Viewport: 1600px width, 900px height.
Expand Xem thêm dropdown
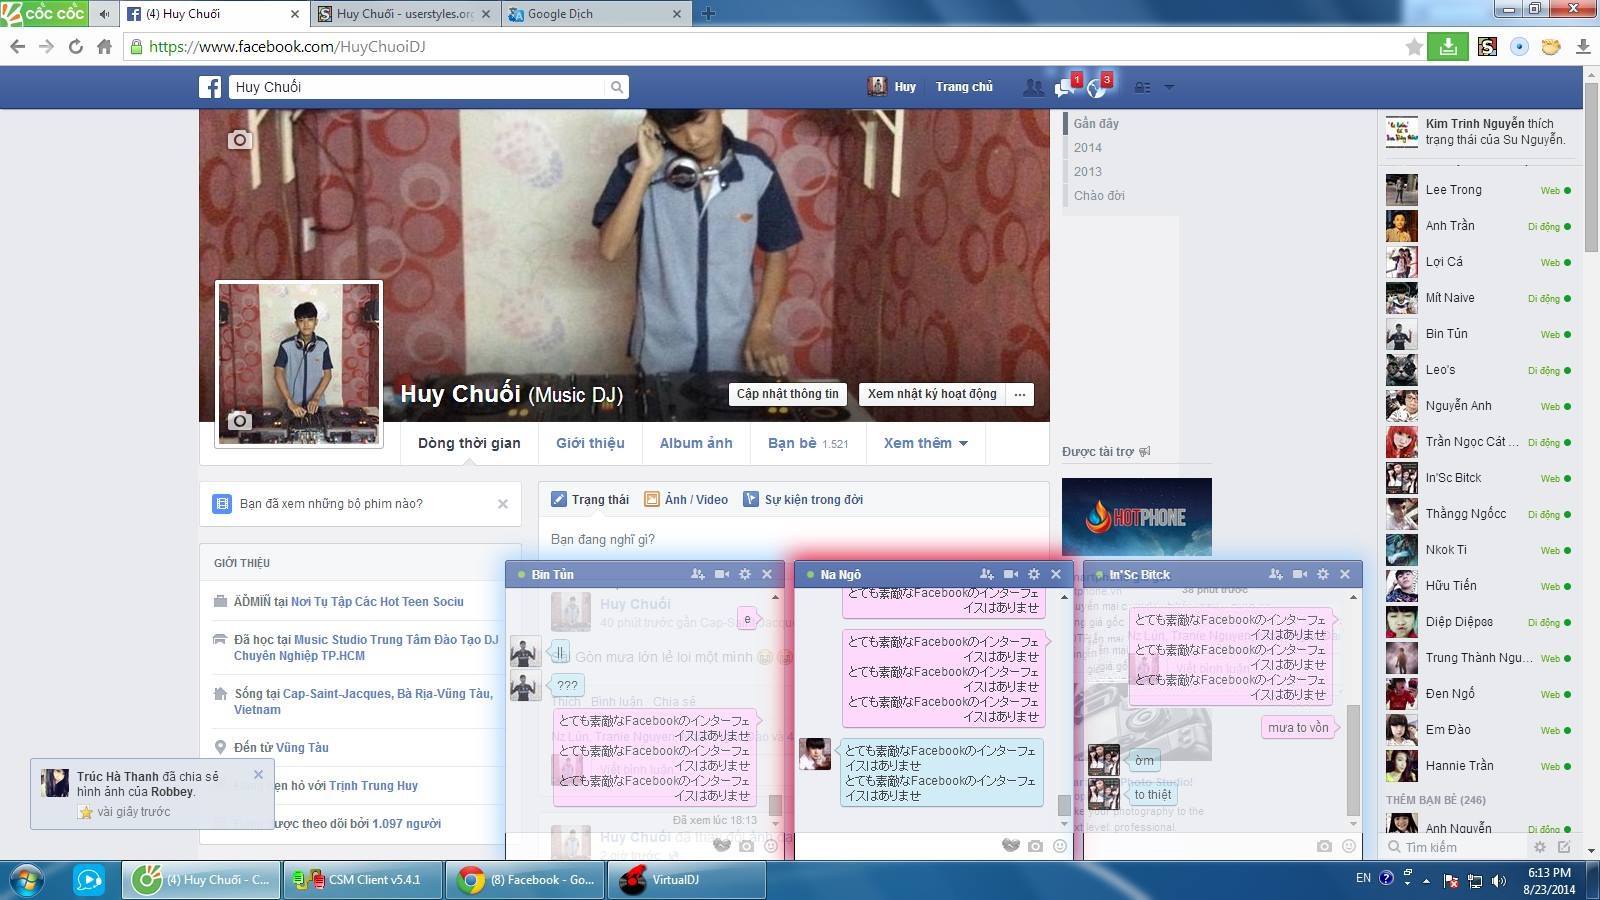(925, 443)
